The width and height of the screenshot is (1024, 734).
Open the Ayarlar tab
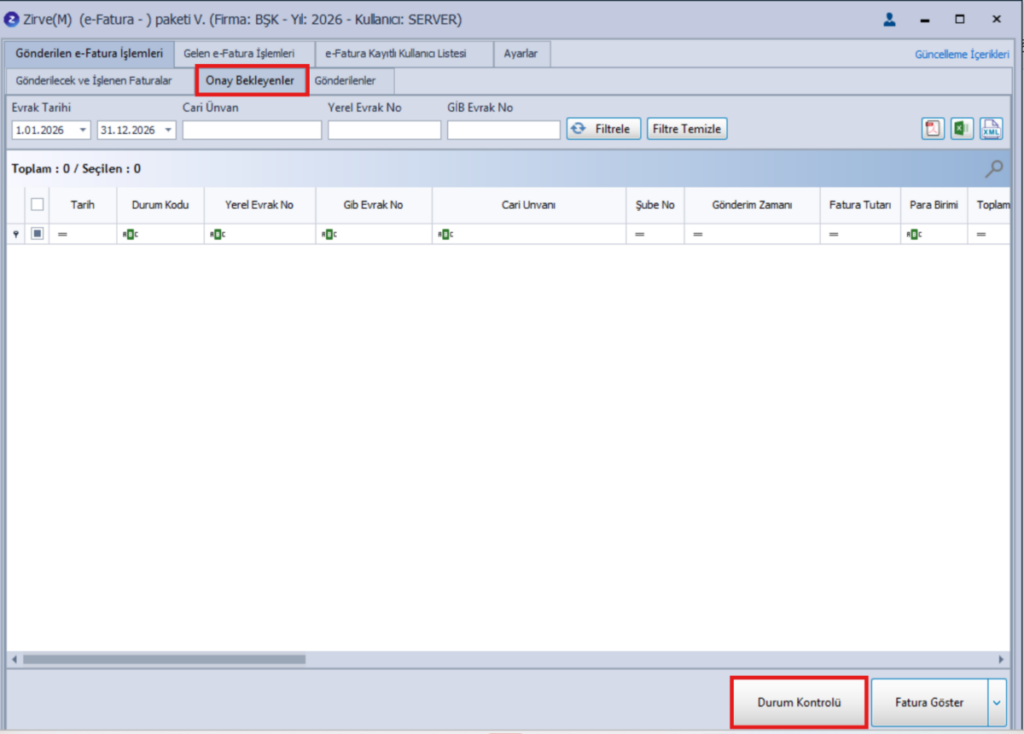[x=520, y=54]
